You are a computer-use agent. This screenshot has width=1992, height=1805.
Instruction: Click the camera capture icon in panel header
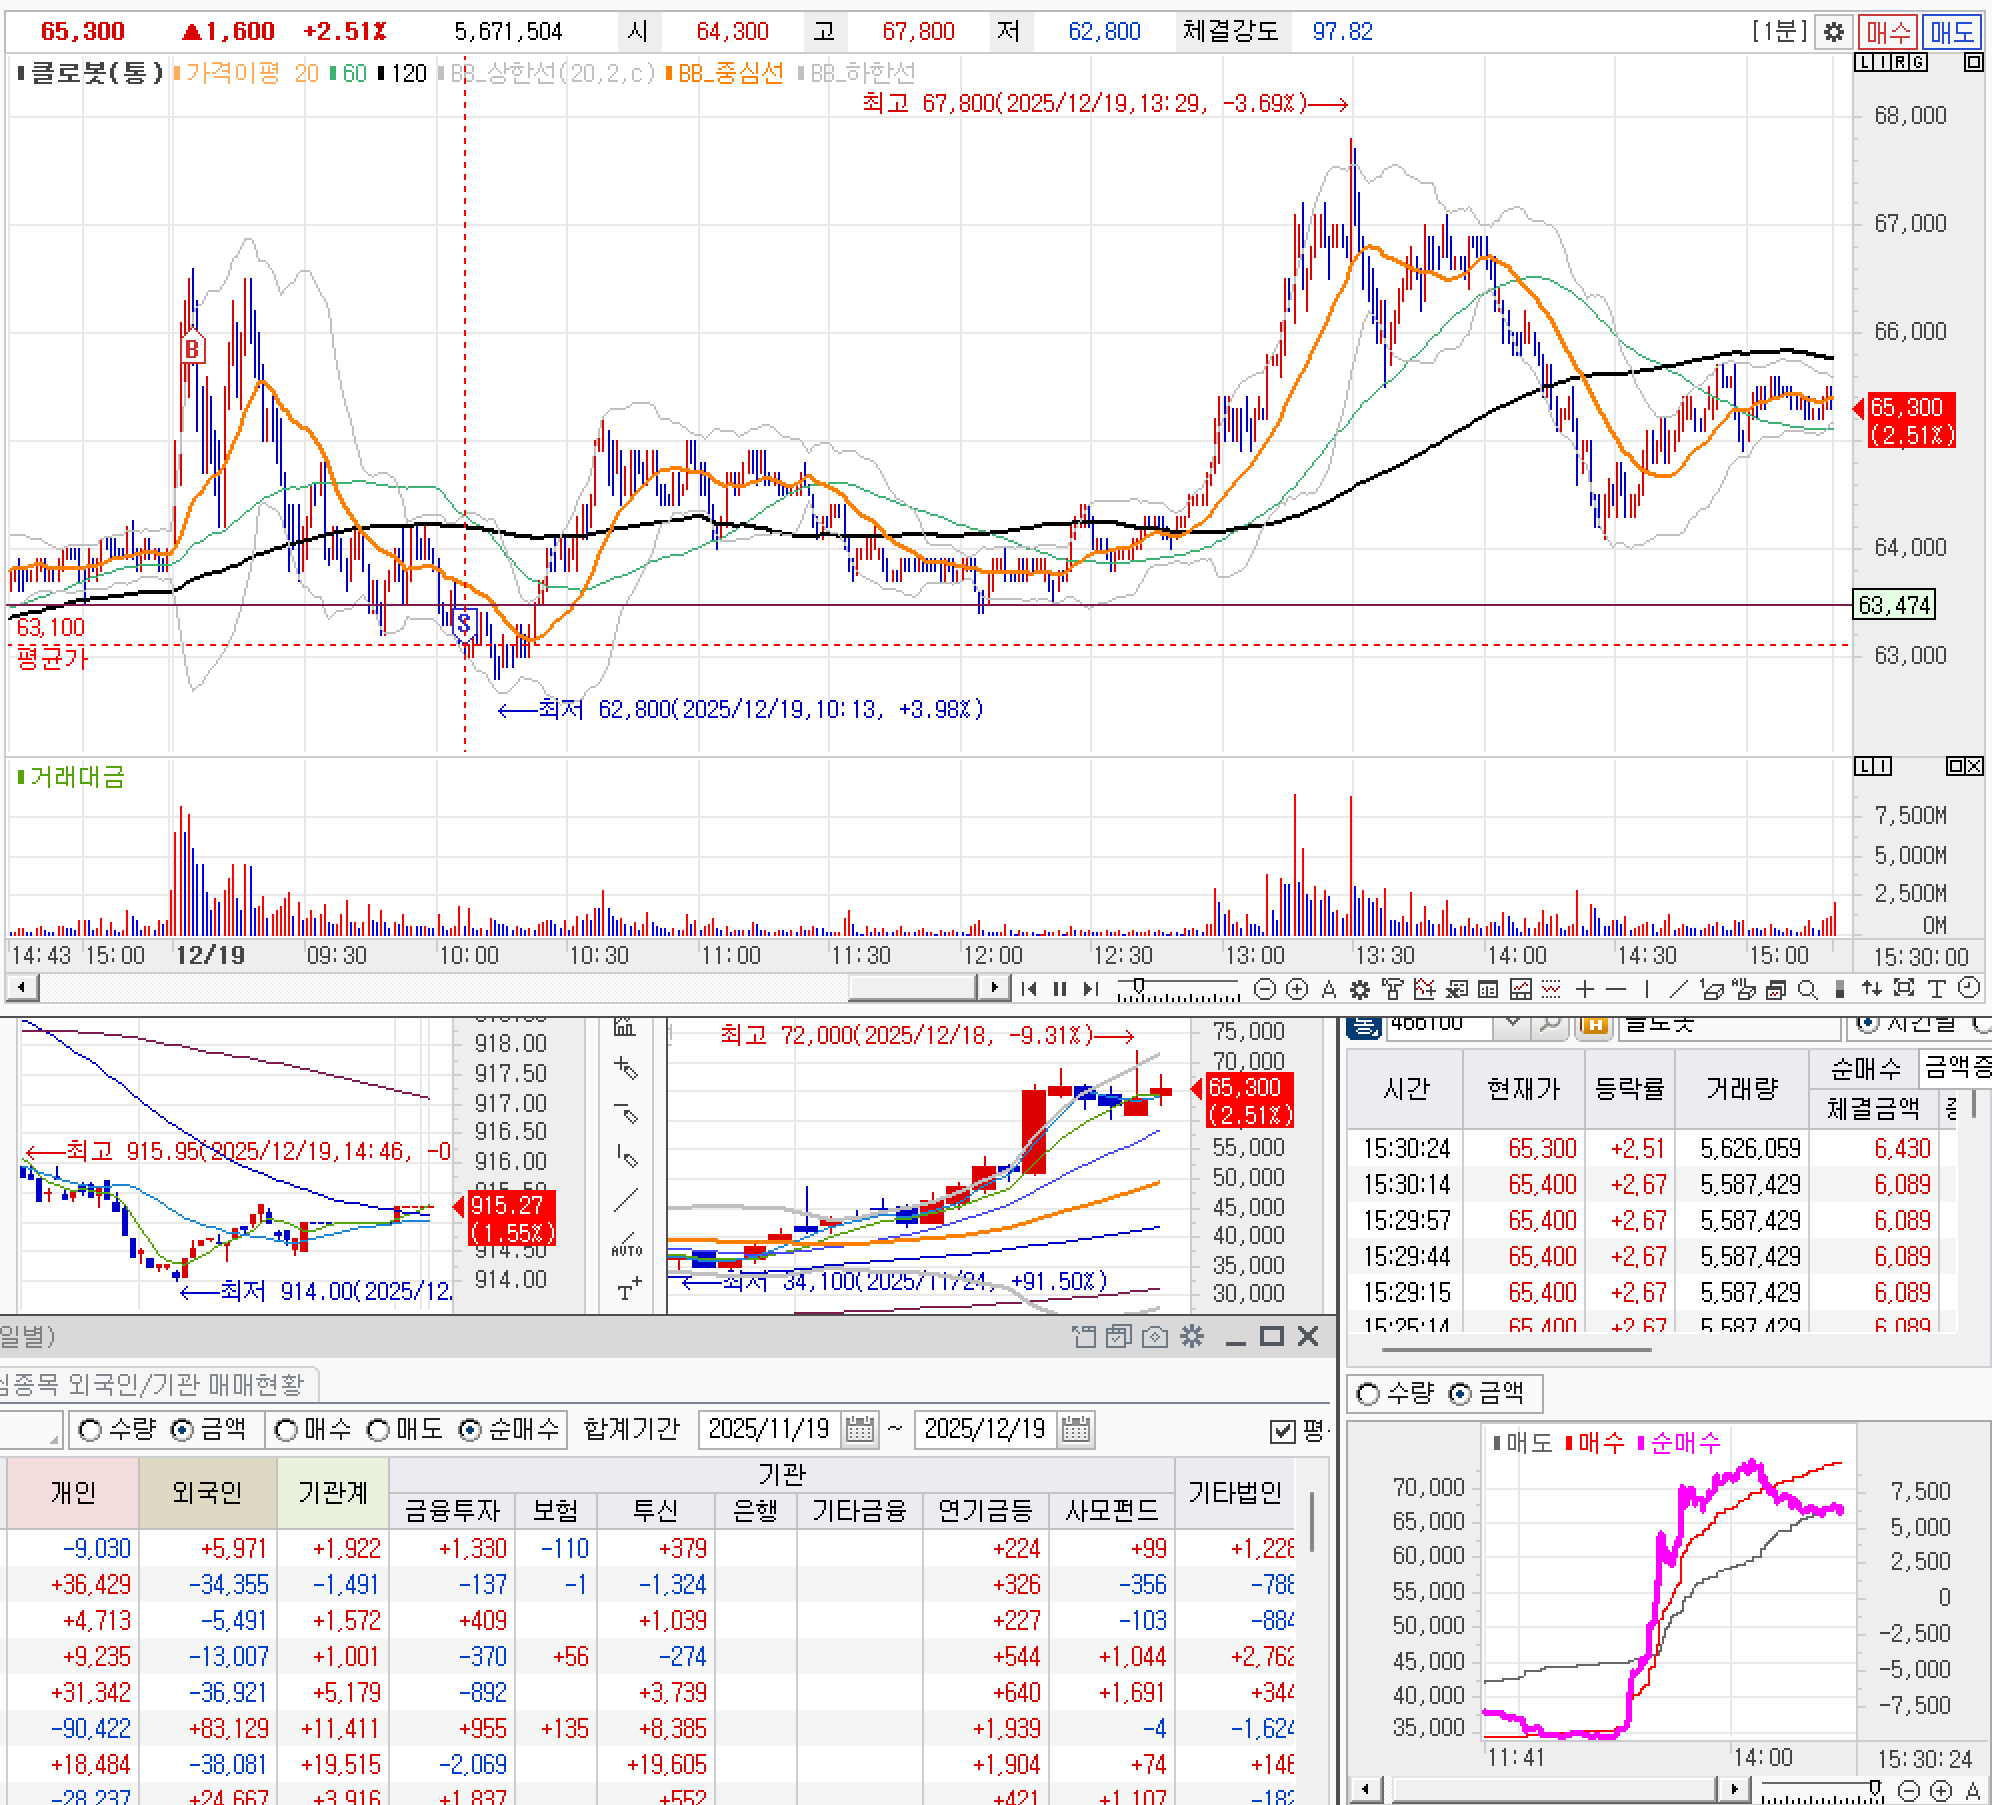click(x=1155, y=1337)
